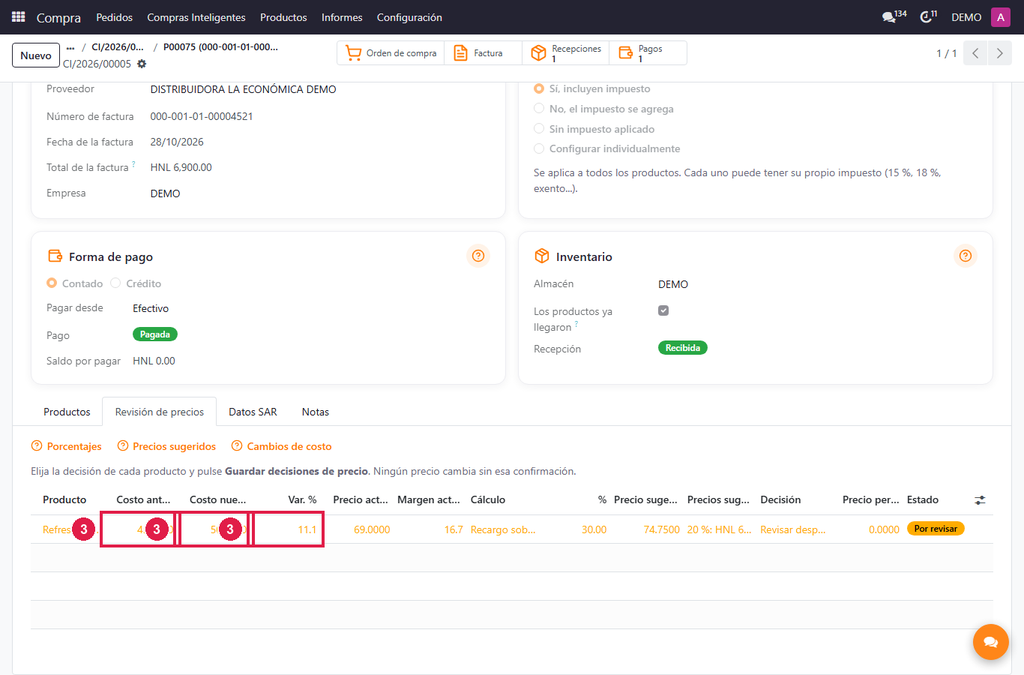Image resolution: width=1024 pixels, height=675 pixels.
Task: Select 'No, el impuesto se agrega'
Action: click(x=539, y=108)
